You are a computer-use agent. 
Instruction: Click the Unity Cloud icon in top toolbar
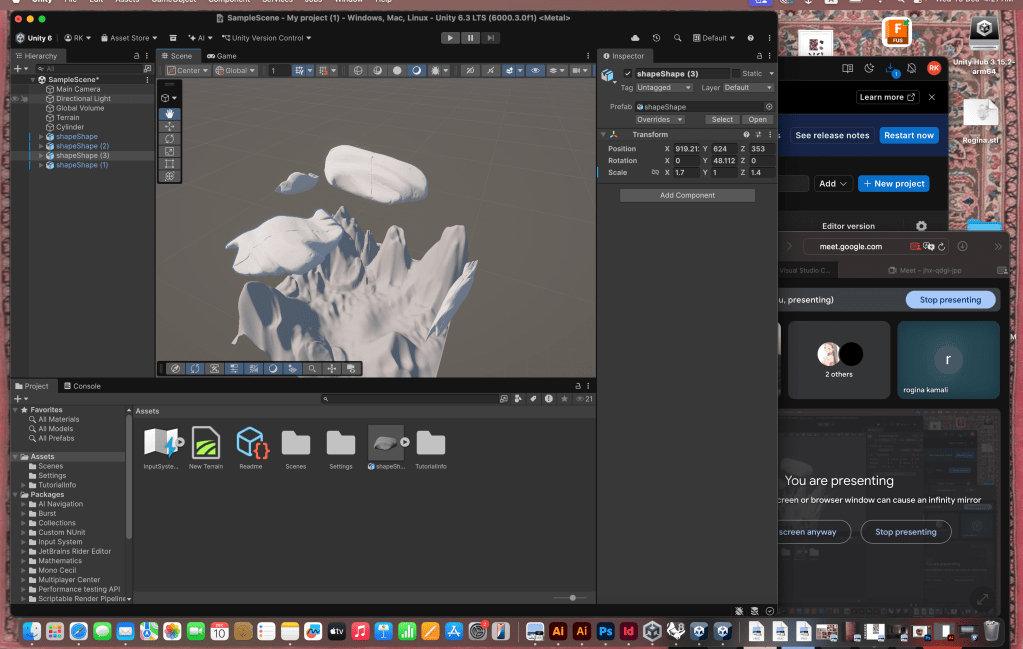(x=635, y=38)
